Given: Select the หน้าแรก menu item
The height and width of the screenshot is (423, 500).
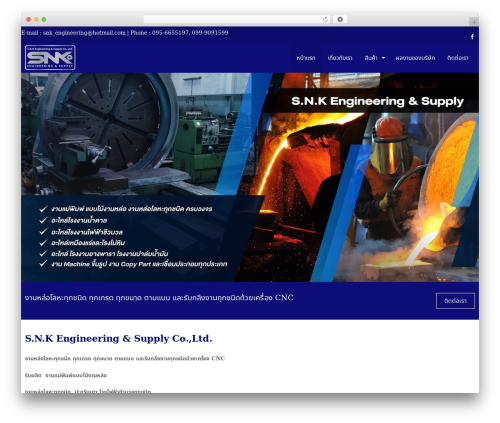Looking at the screenshot, I should click(x=306, y=58).
